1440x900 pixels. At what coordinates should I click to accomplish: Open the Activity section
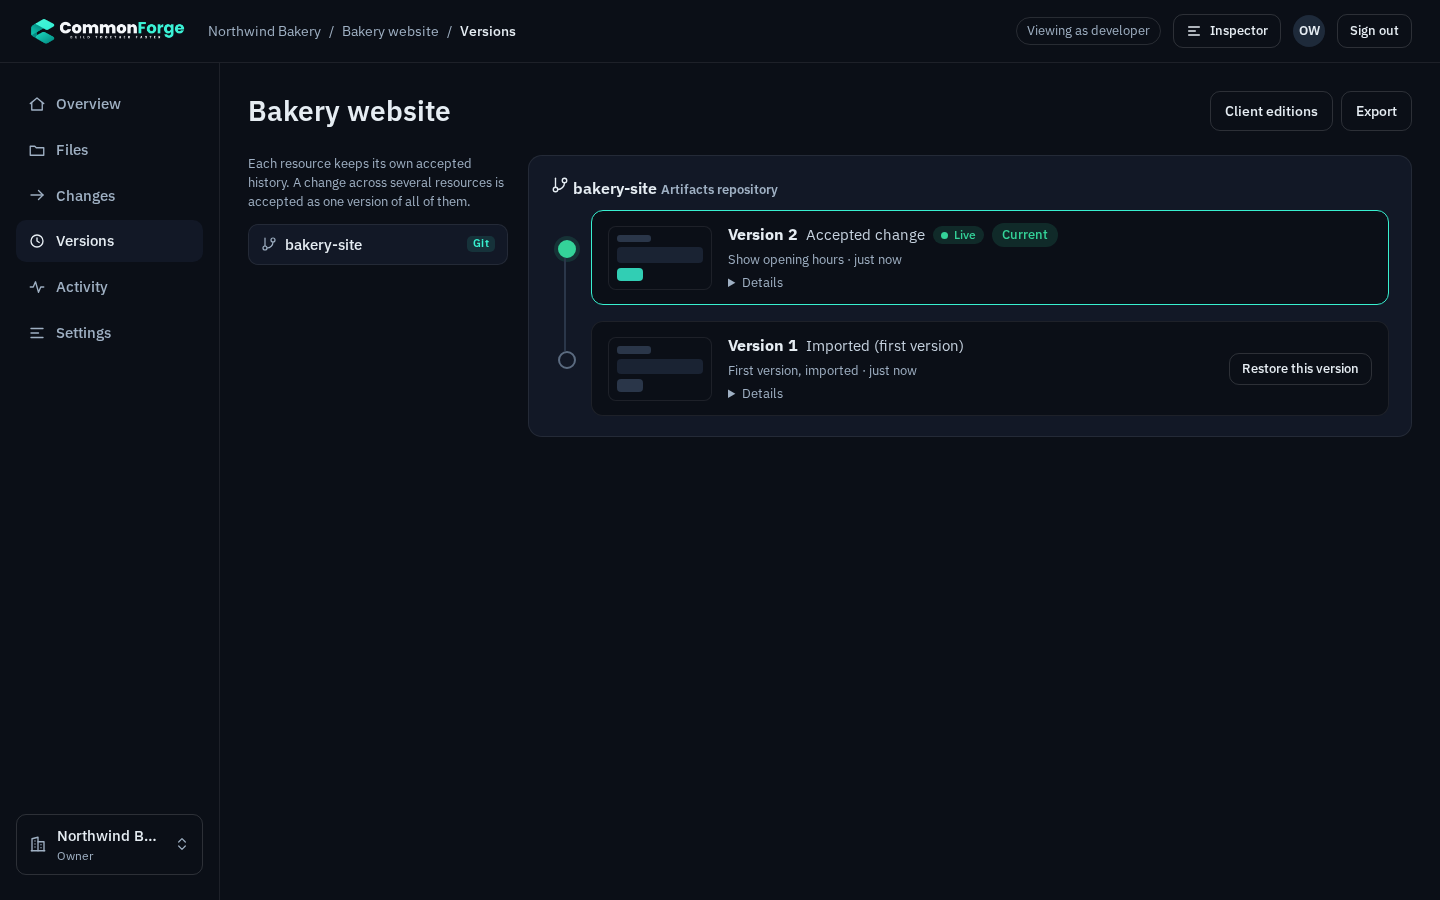tap(109, 287)
